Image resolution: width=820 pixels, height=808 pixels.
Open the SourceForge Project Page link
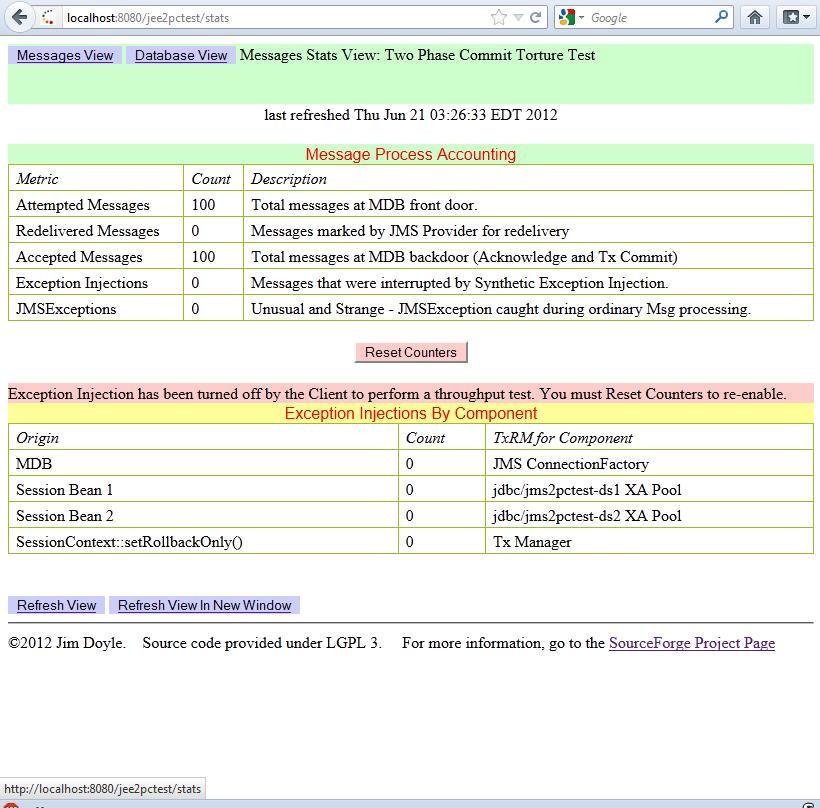tap(691, 643)
